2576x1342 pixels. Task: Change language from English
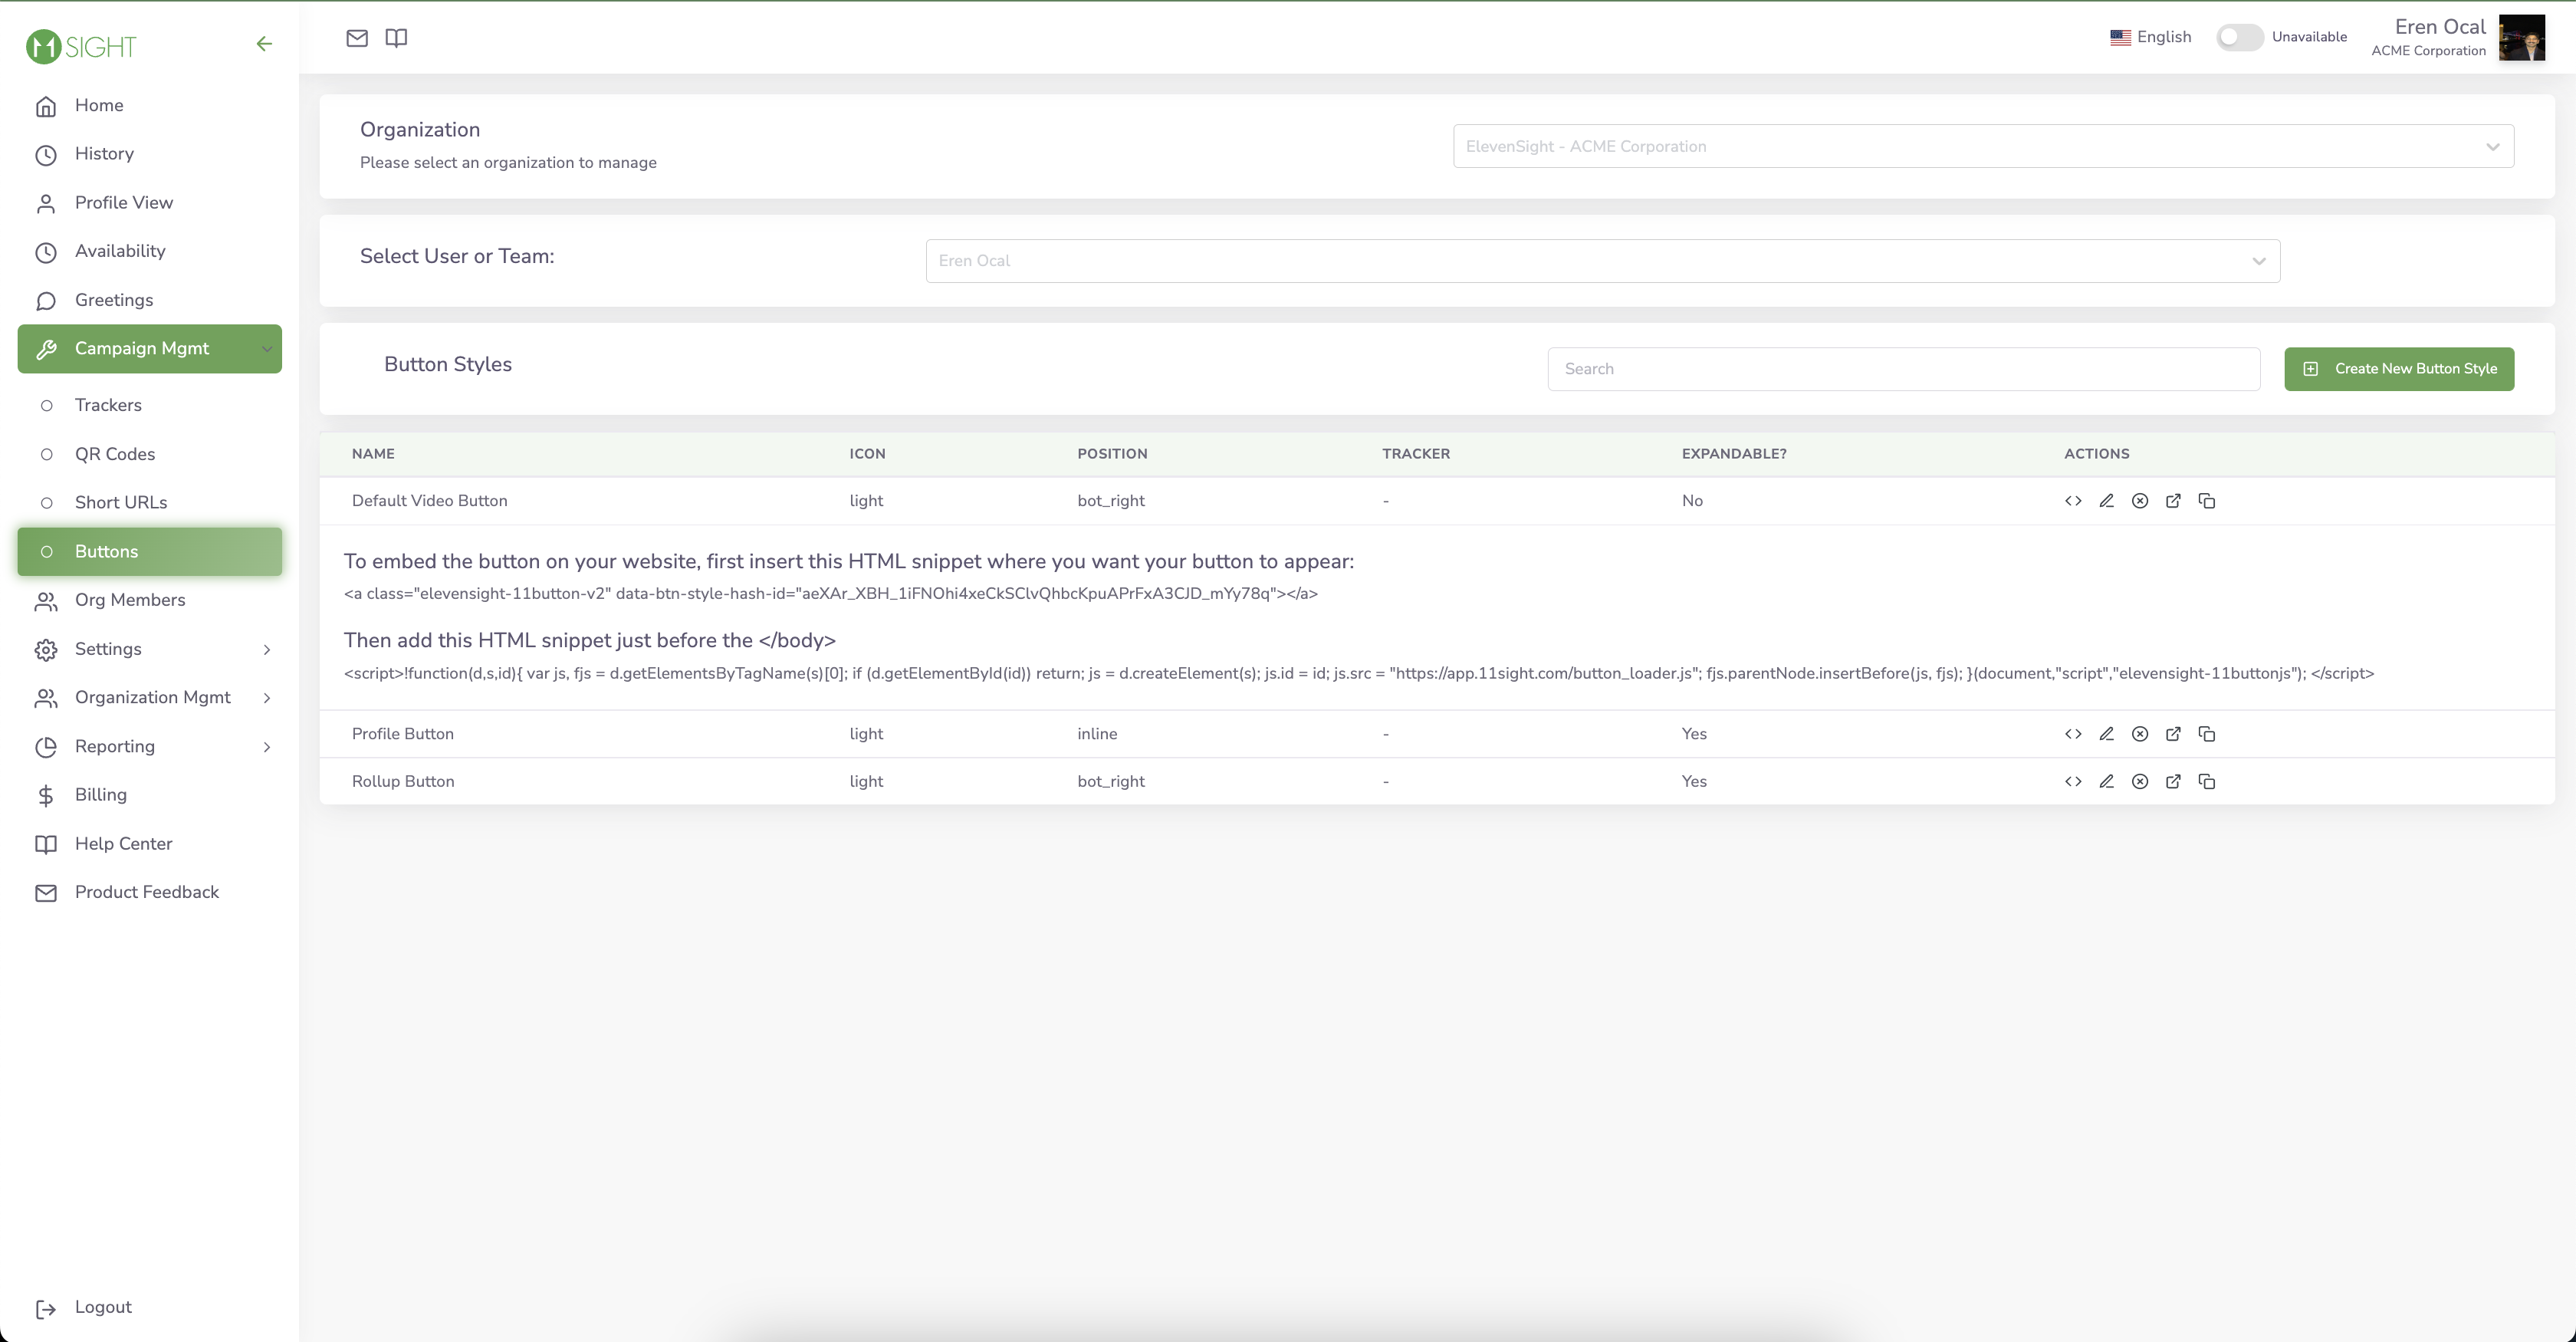(x=2150, y=37)
